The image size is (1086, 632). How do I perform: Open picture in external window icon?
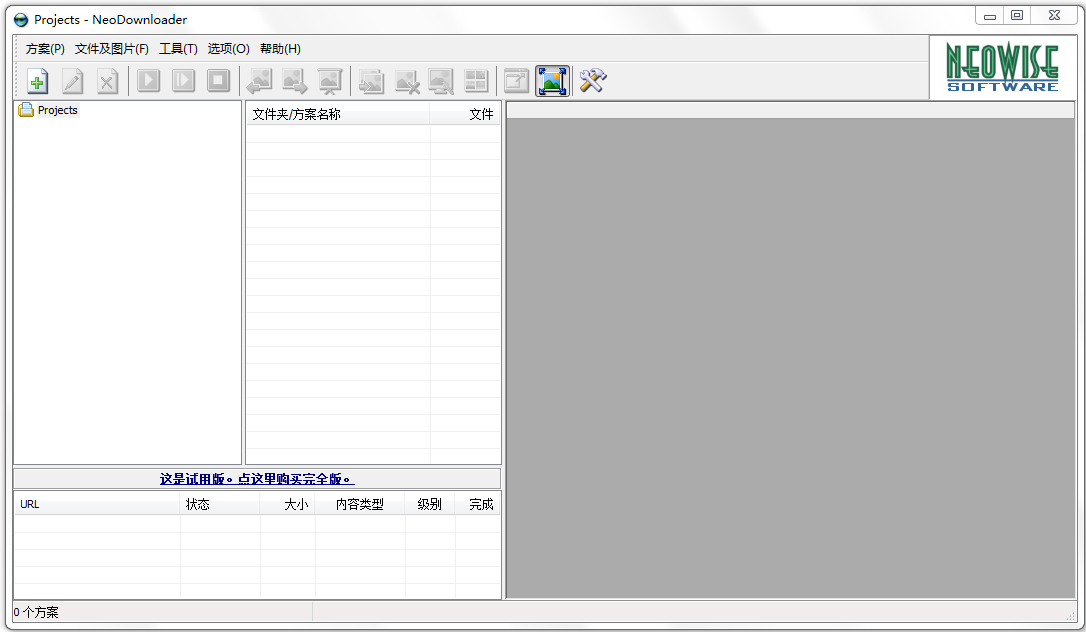pyautogui.click(x=516, y=81)
